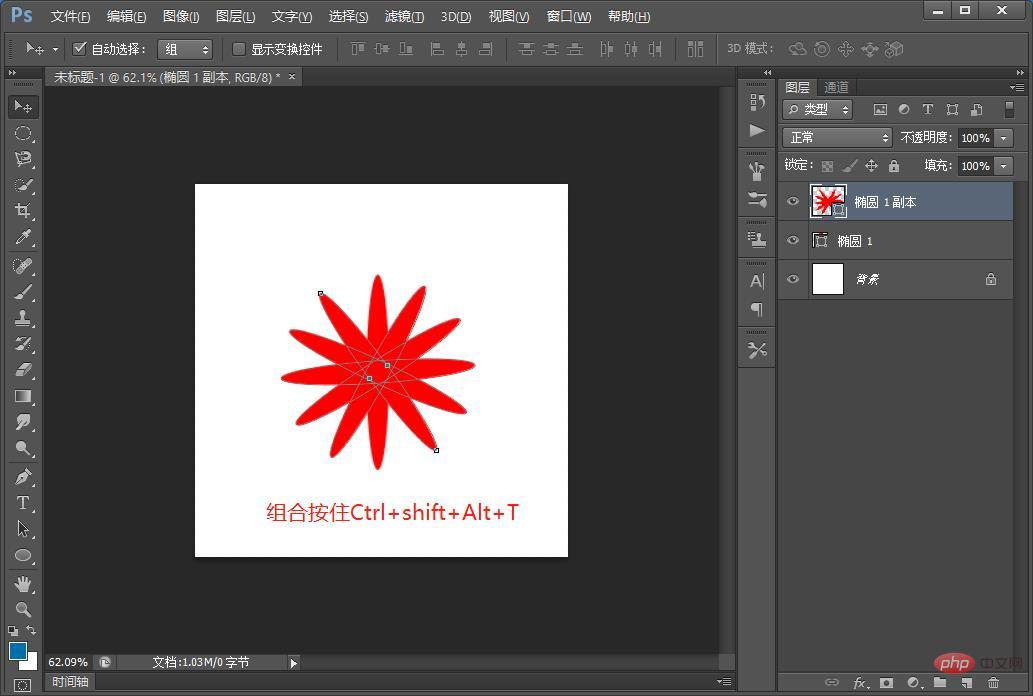Select the Lasso tool
This screenshot has width=1033, height=696.
click(23, 159)
